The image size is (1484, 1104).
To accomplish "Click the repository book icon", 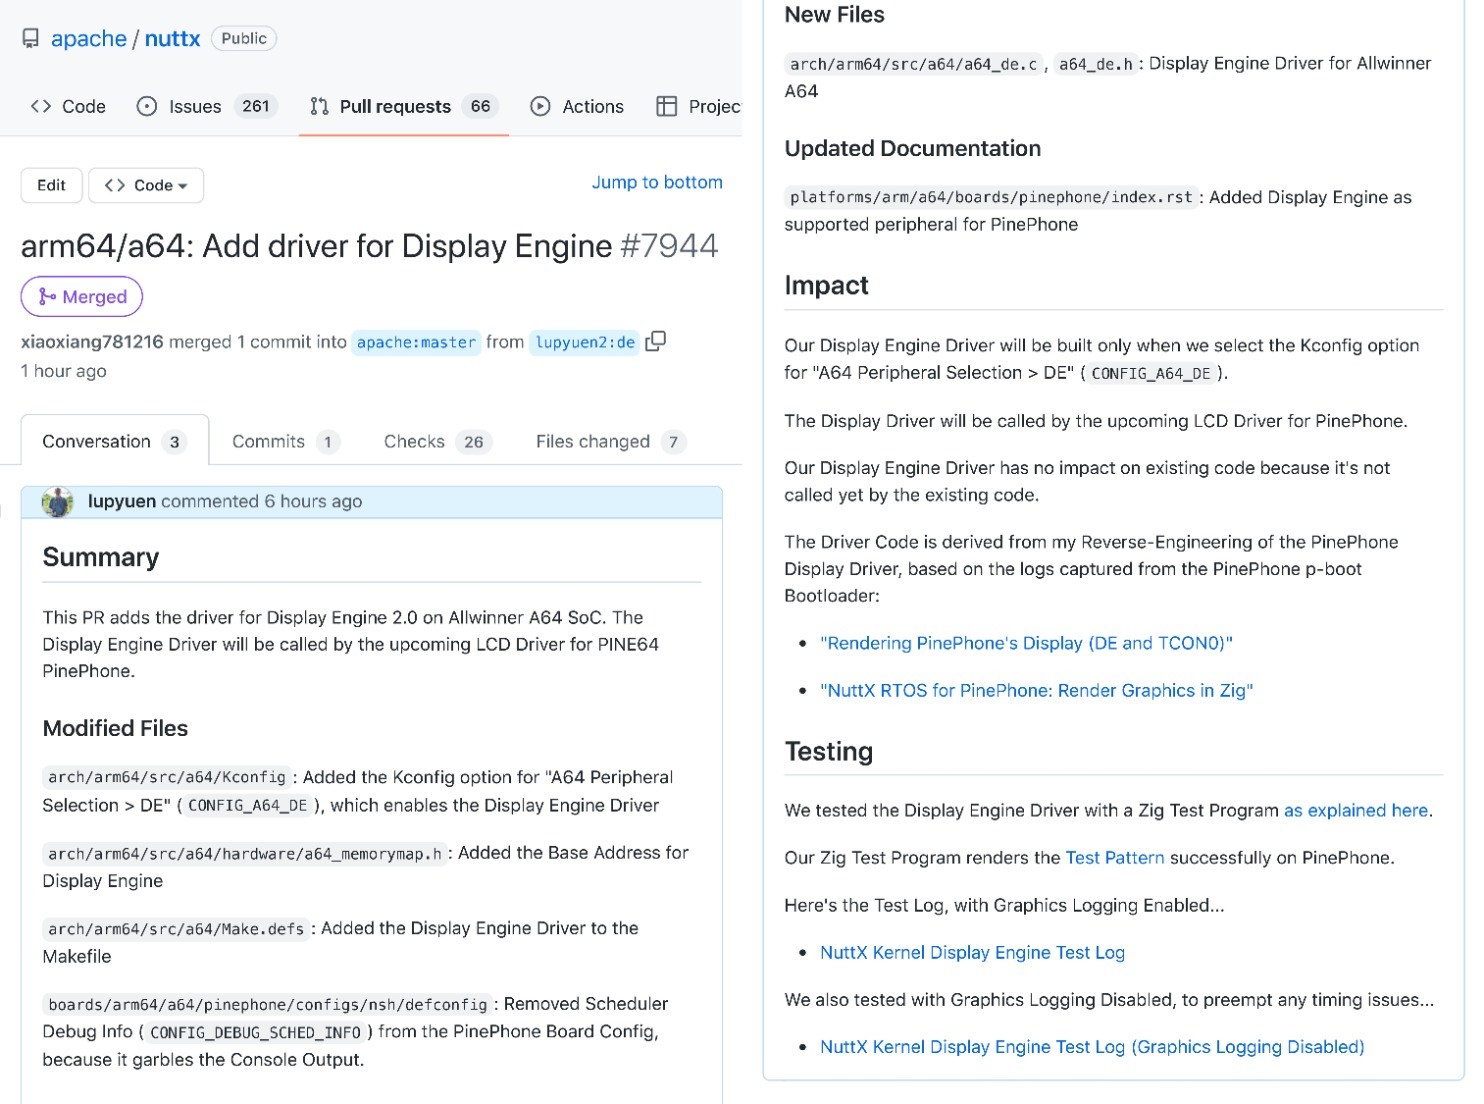I will click(x=31, y=39).
